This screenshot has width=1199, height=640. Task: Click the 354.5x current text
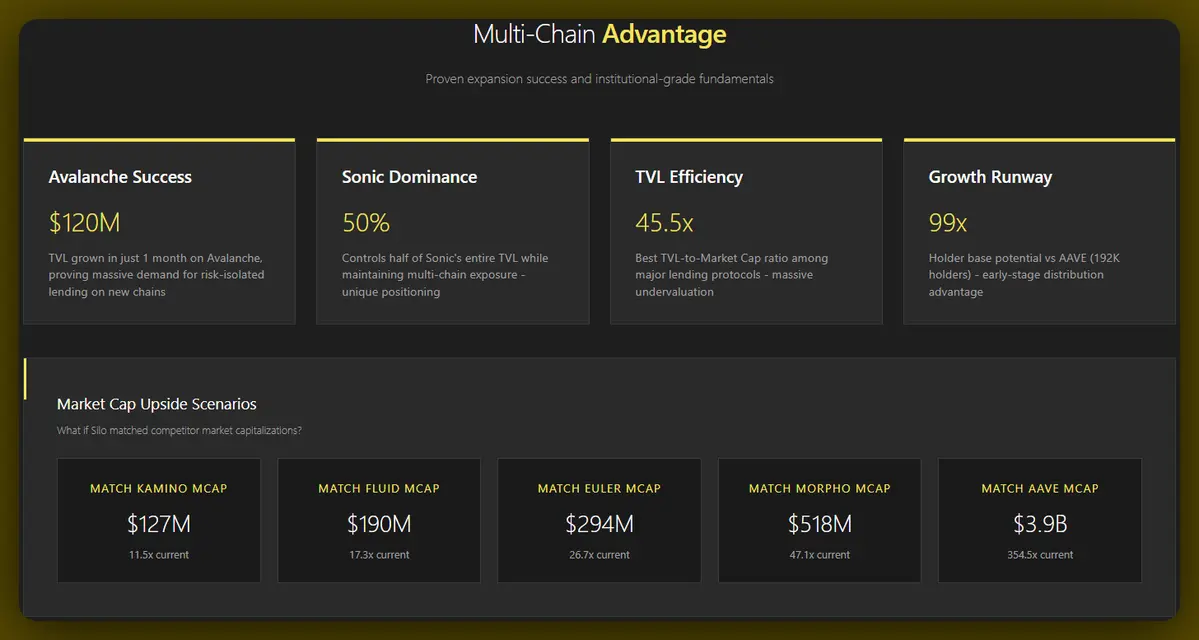[1039, 555]
